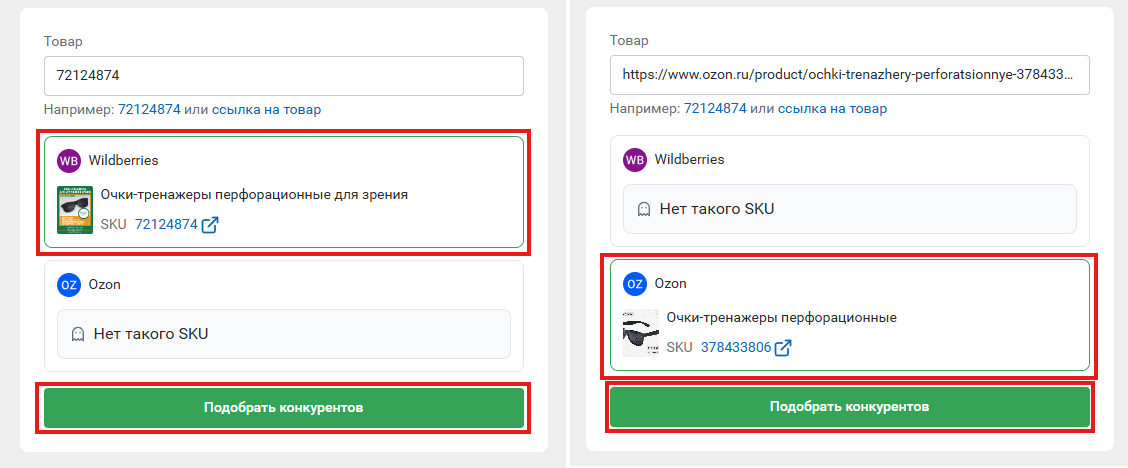Click ghost icon in left Ozon 'Нет такого SKU'
Image resolution: width=1128 pixels, height=468 pixels.
click(x=78, y=334)
